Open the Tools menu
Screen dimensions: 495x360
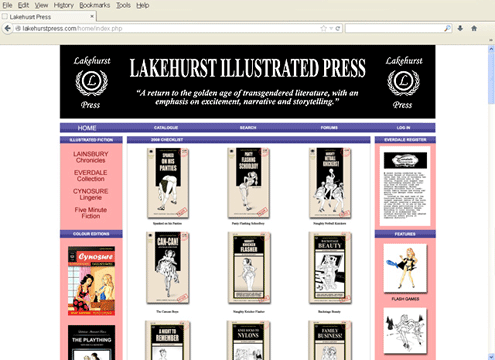coord(123,5)
